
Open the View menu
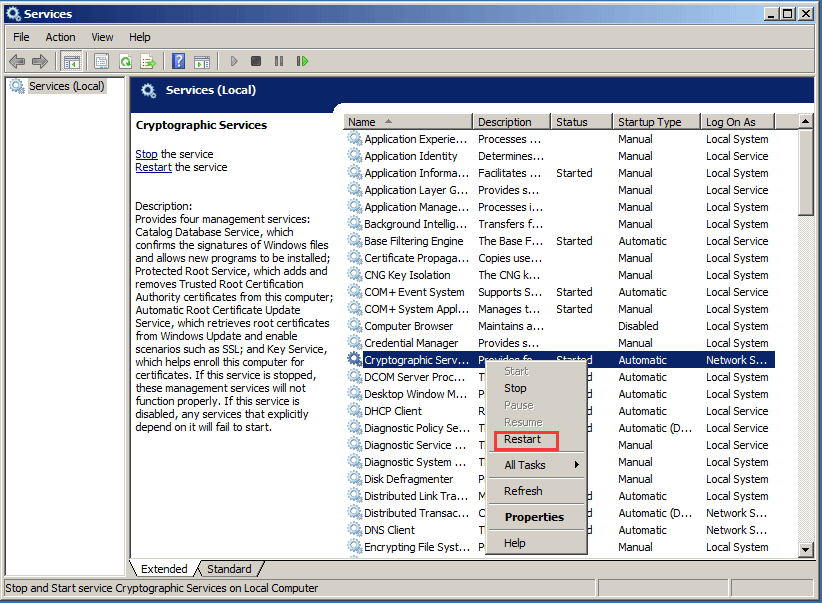click(x=102, y=37)
